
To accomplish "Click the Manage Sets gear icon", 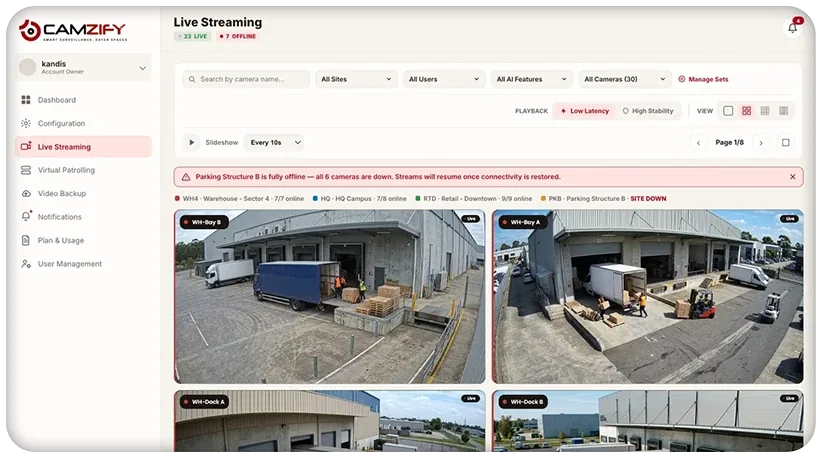I will click(x=682, y=79).
